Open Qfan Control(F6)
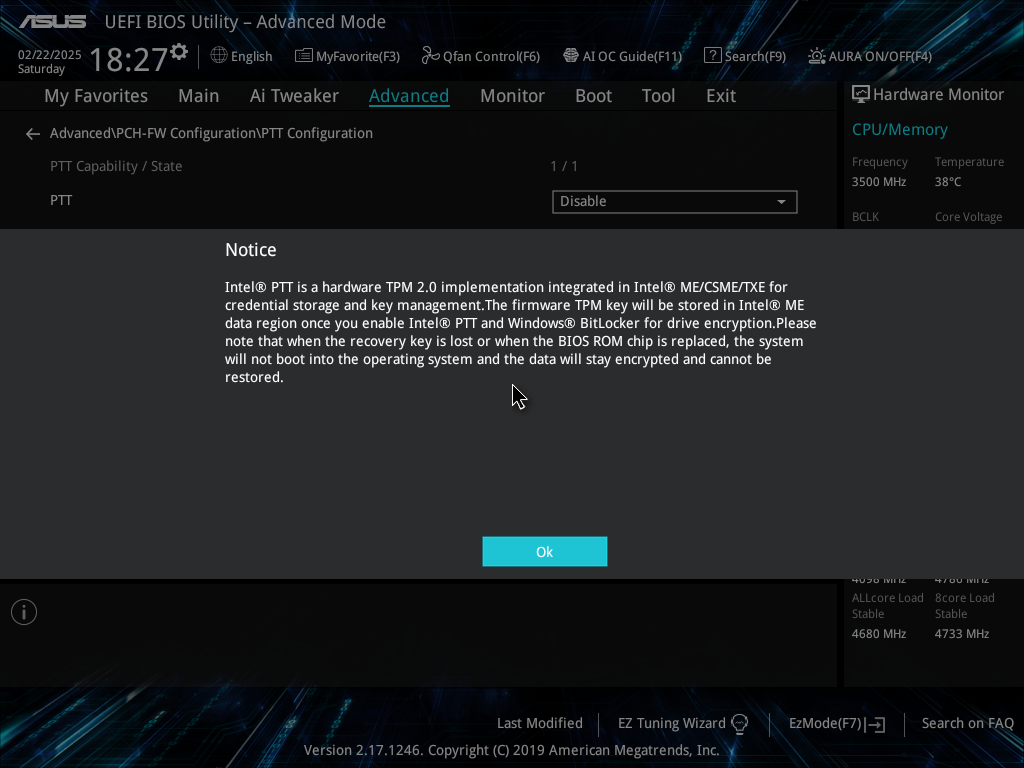This screenshot has width=1024, height=768. [481, 56]
